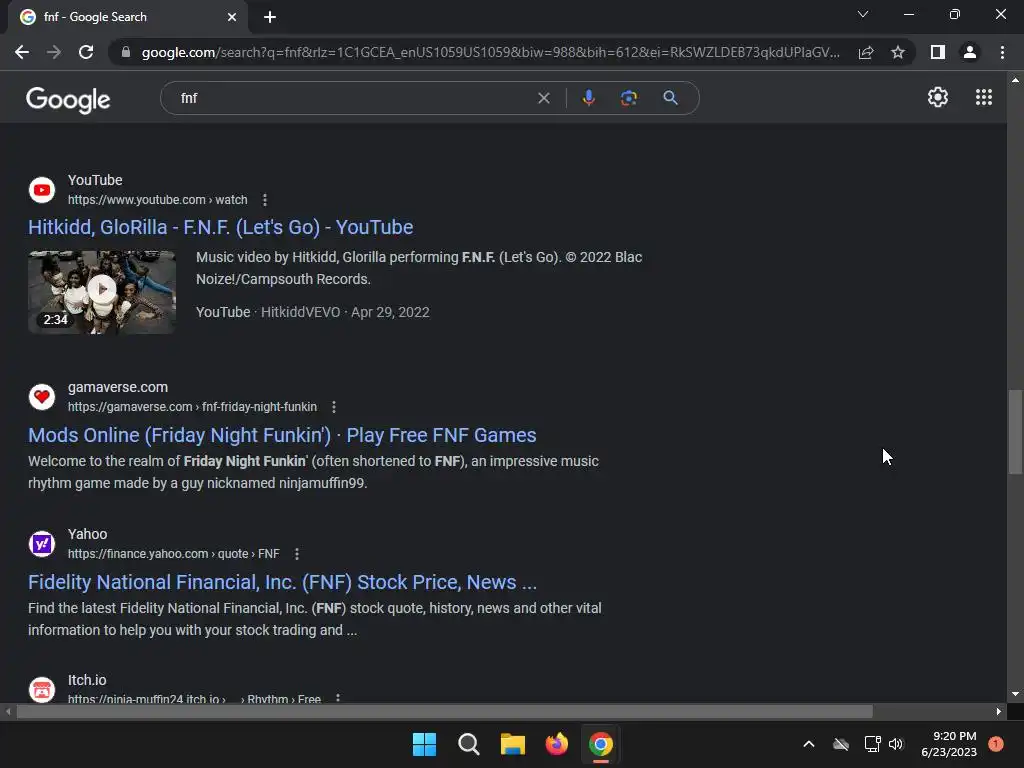Open more options for the Itch.io result
1024x768 pixels.
(x=338, y=698)
